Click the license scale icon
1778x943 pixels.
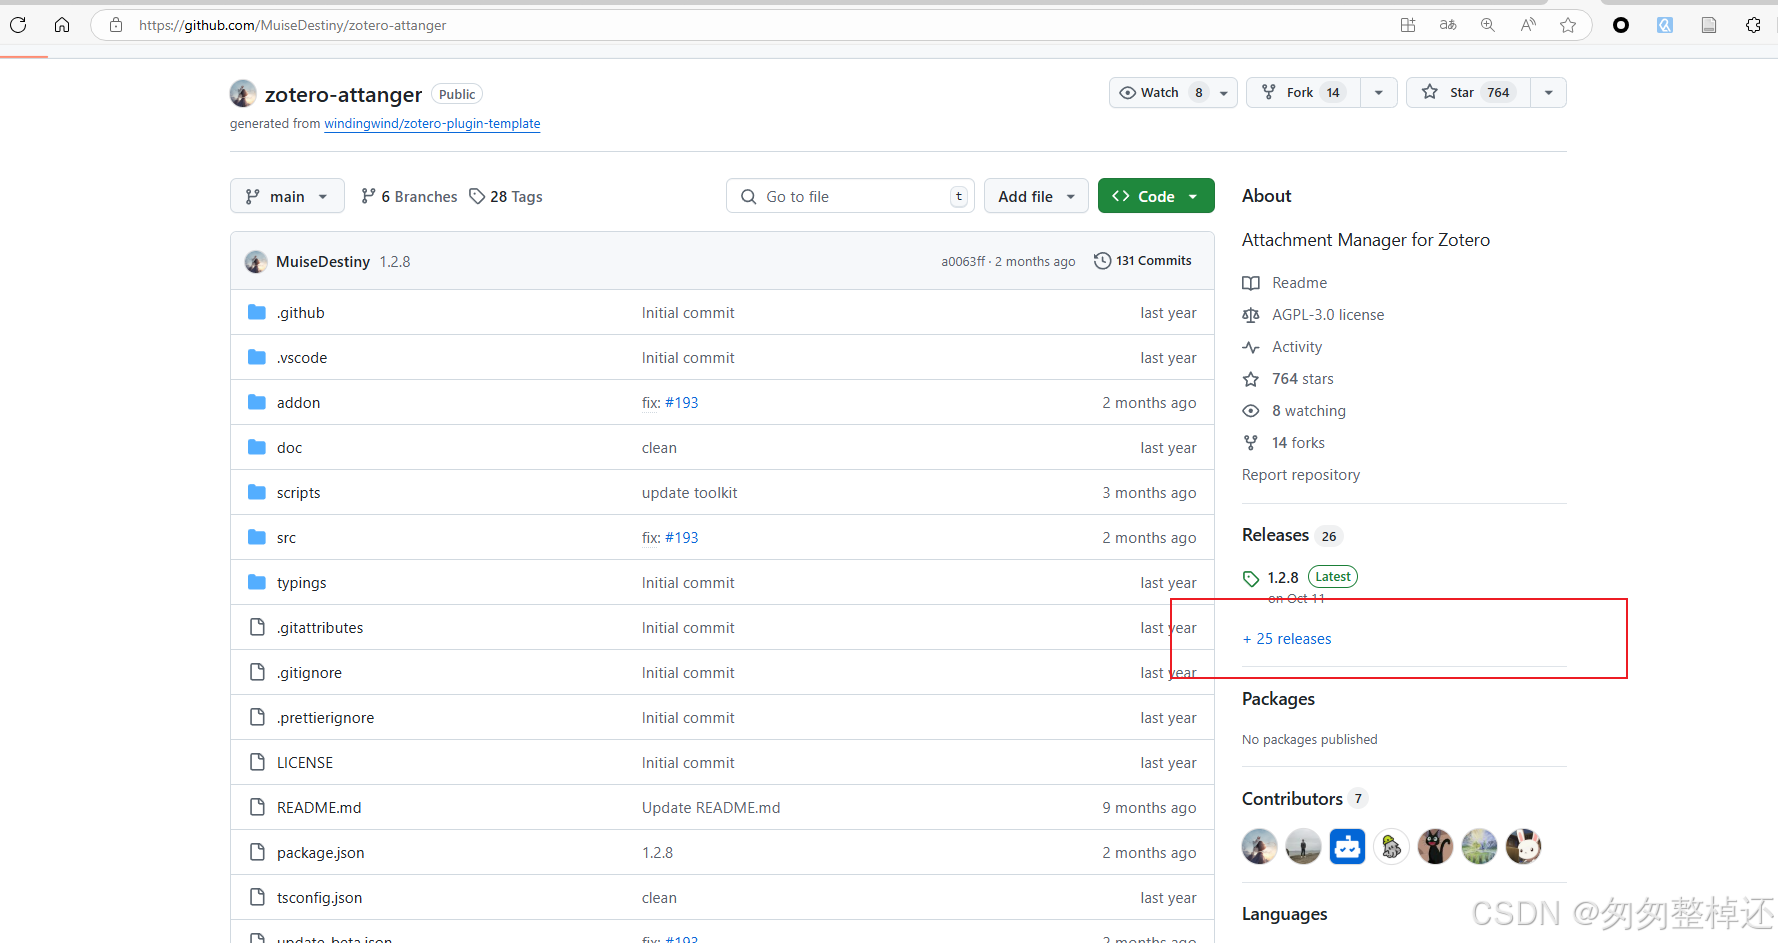(1251, 315)
